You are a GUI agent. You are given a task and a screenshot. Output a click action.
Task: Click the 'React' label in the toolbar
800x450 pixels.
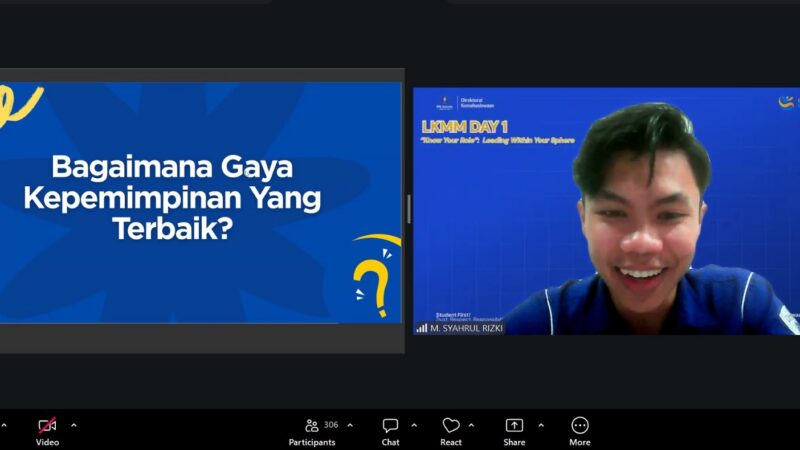click(x=451, y=442)
